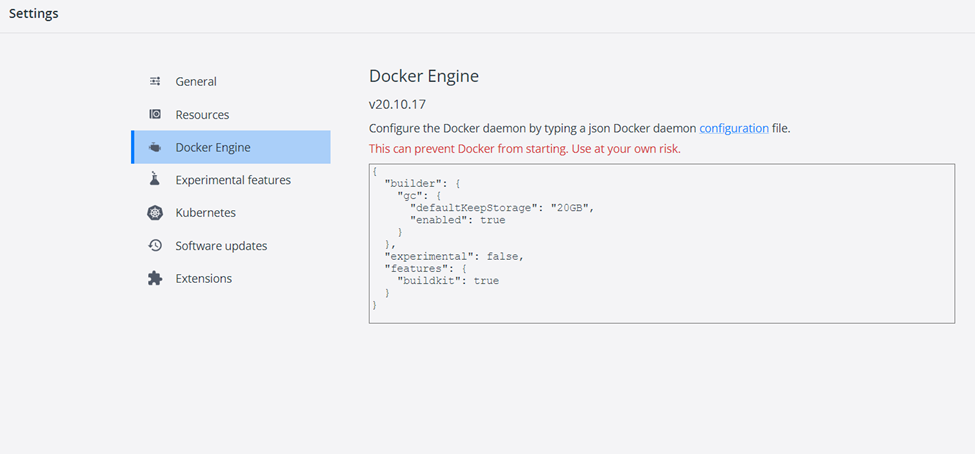Follow the configuration hyperlink
The image size is (975, 454).
coord(734,129)
